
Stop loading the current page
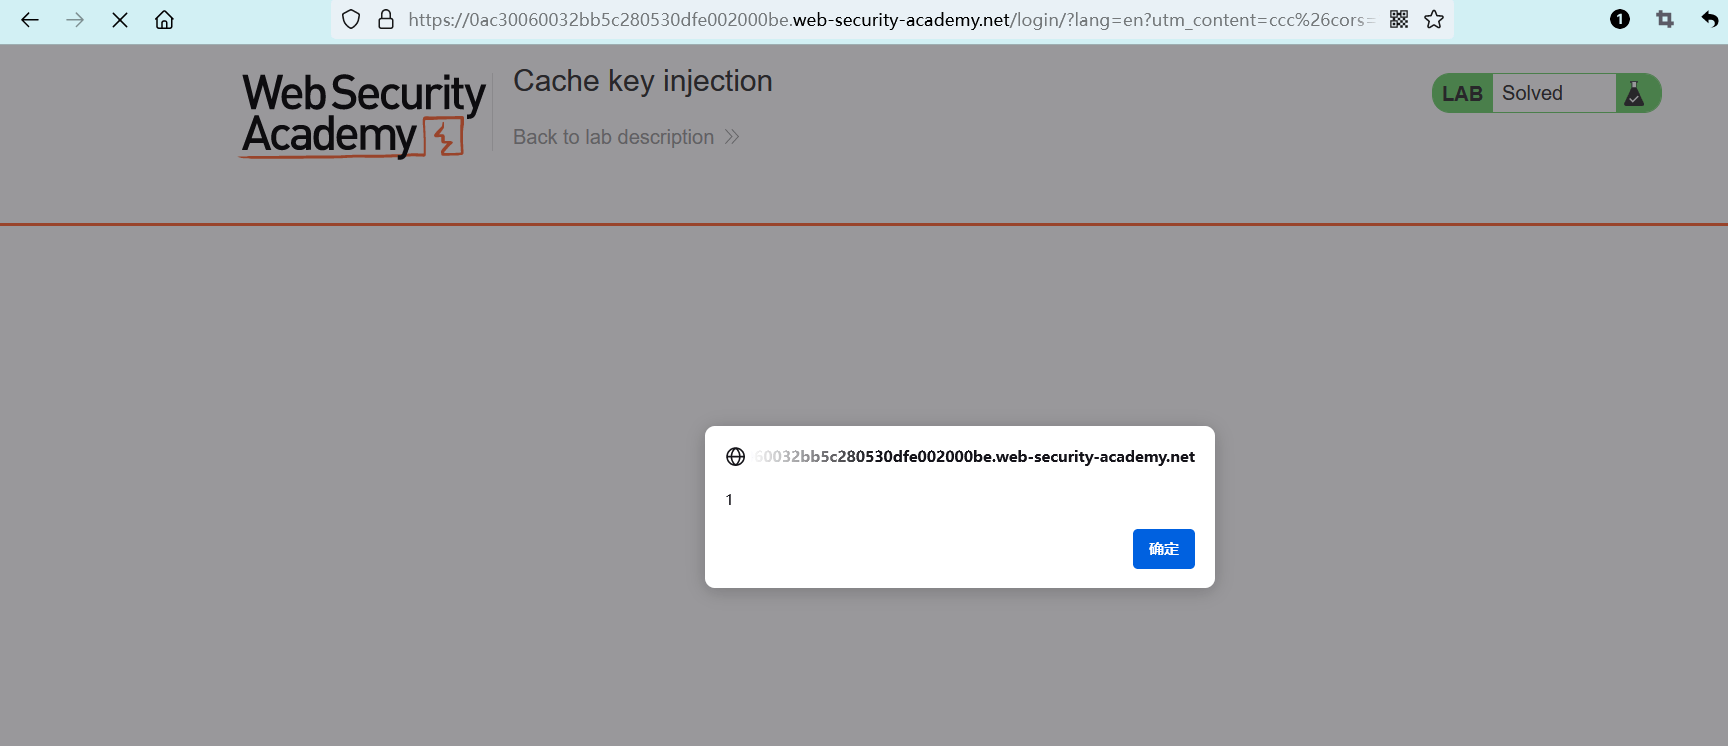pyautogui.click(x=120, y=20)
